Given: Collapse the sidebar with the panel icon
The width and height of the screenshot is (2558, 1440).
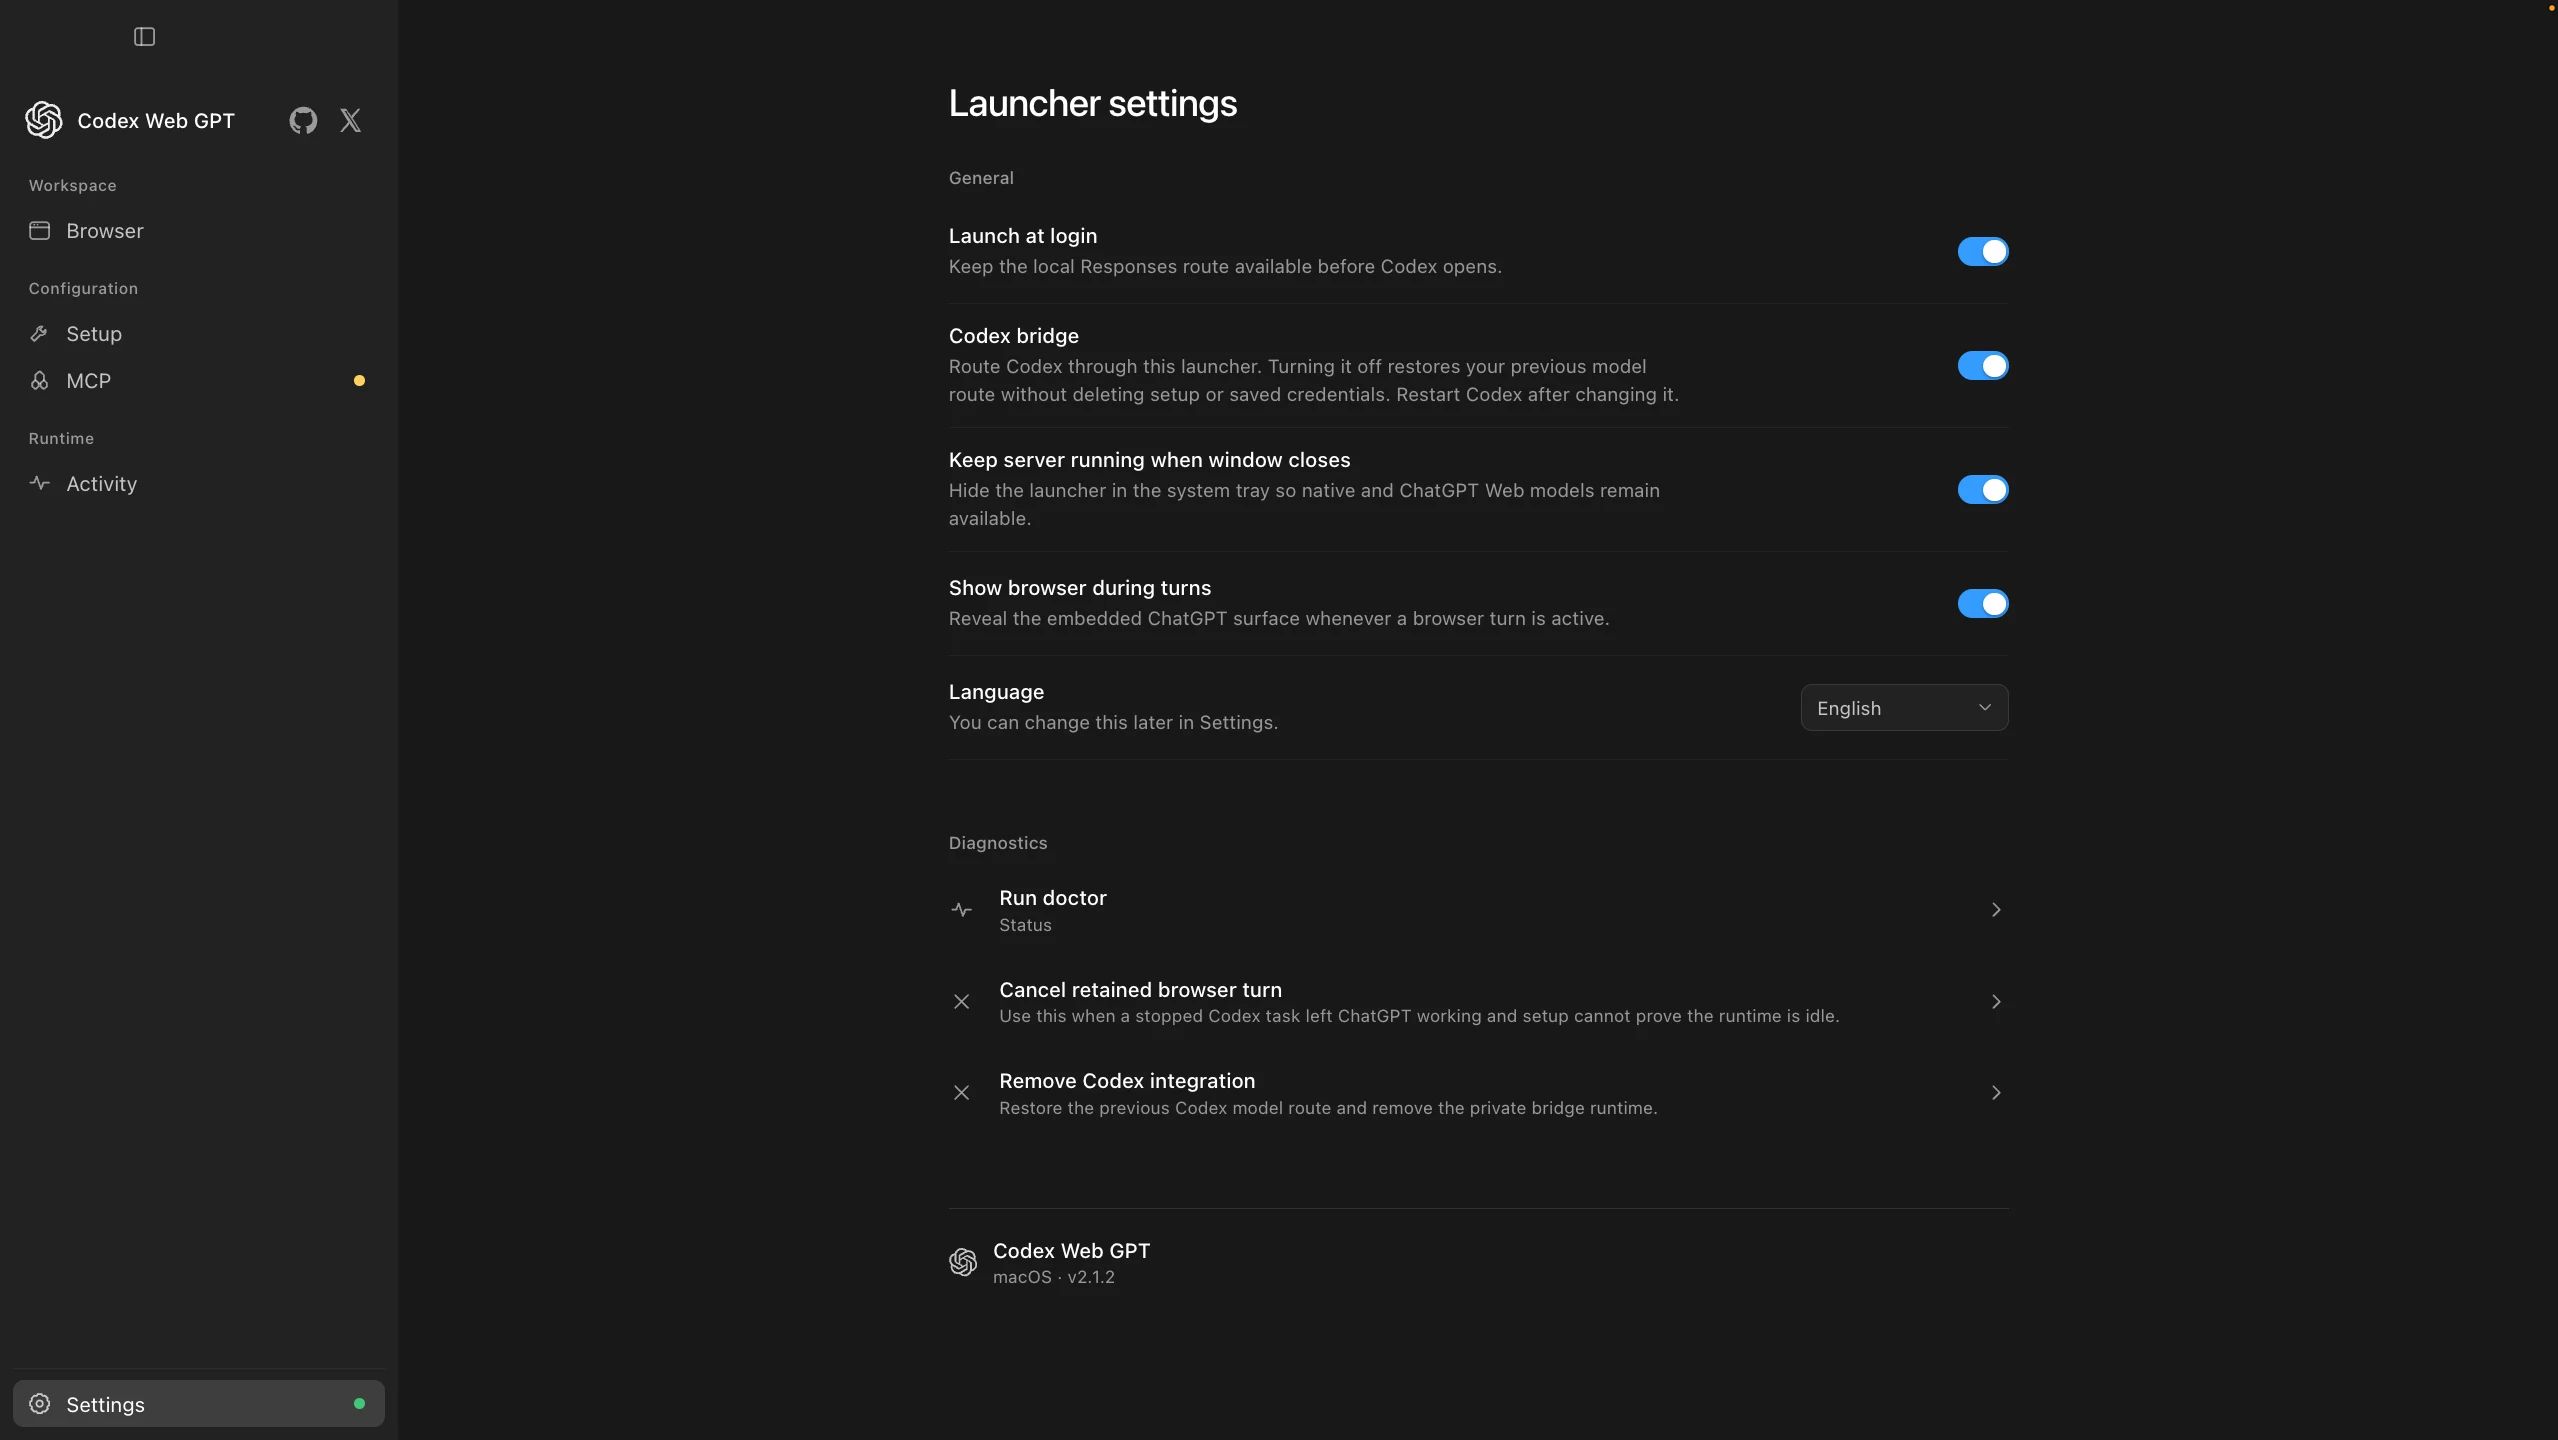Looking at the screenshot, I should click(144, 37).
